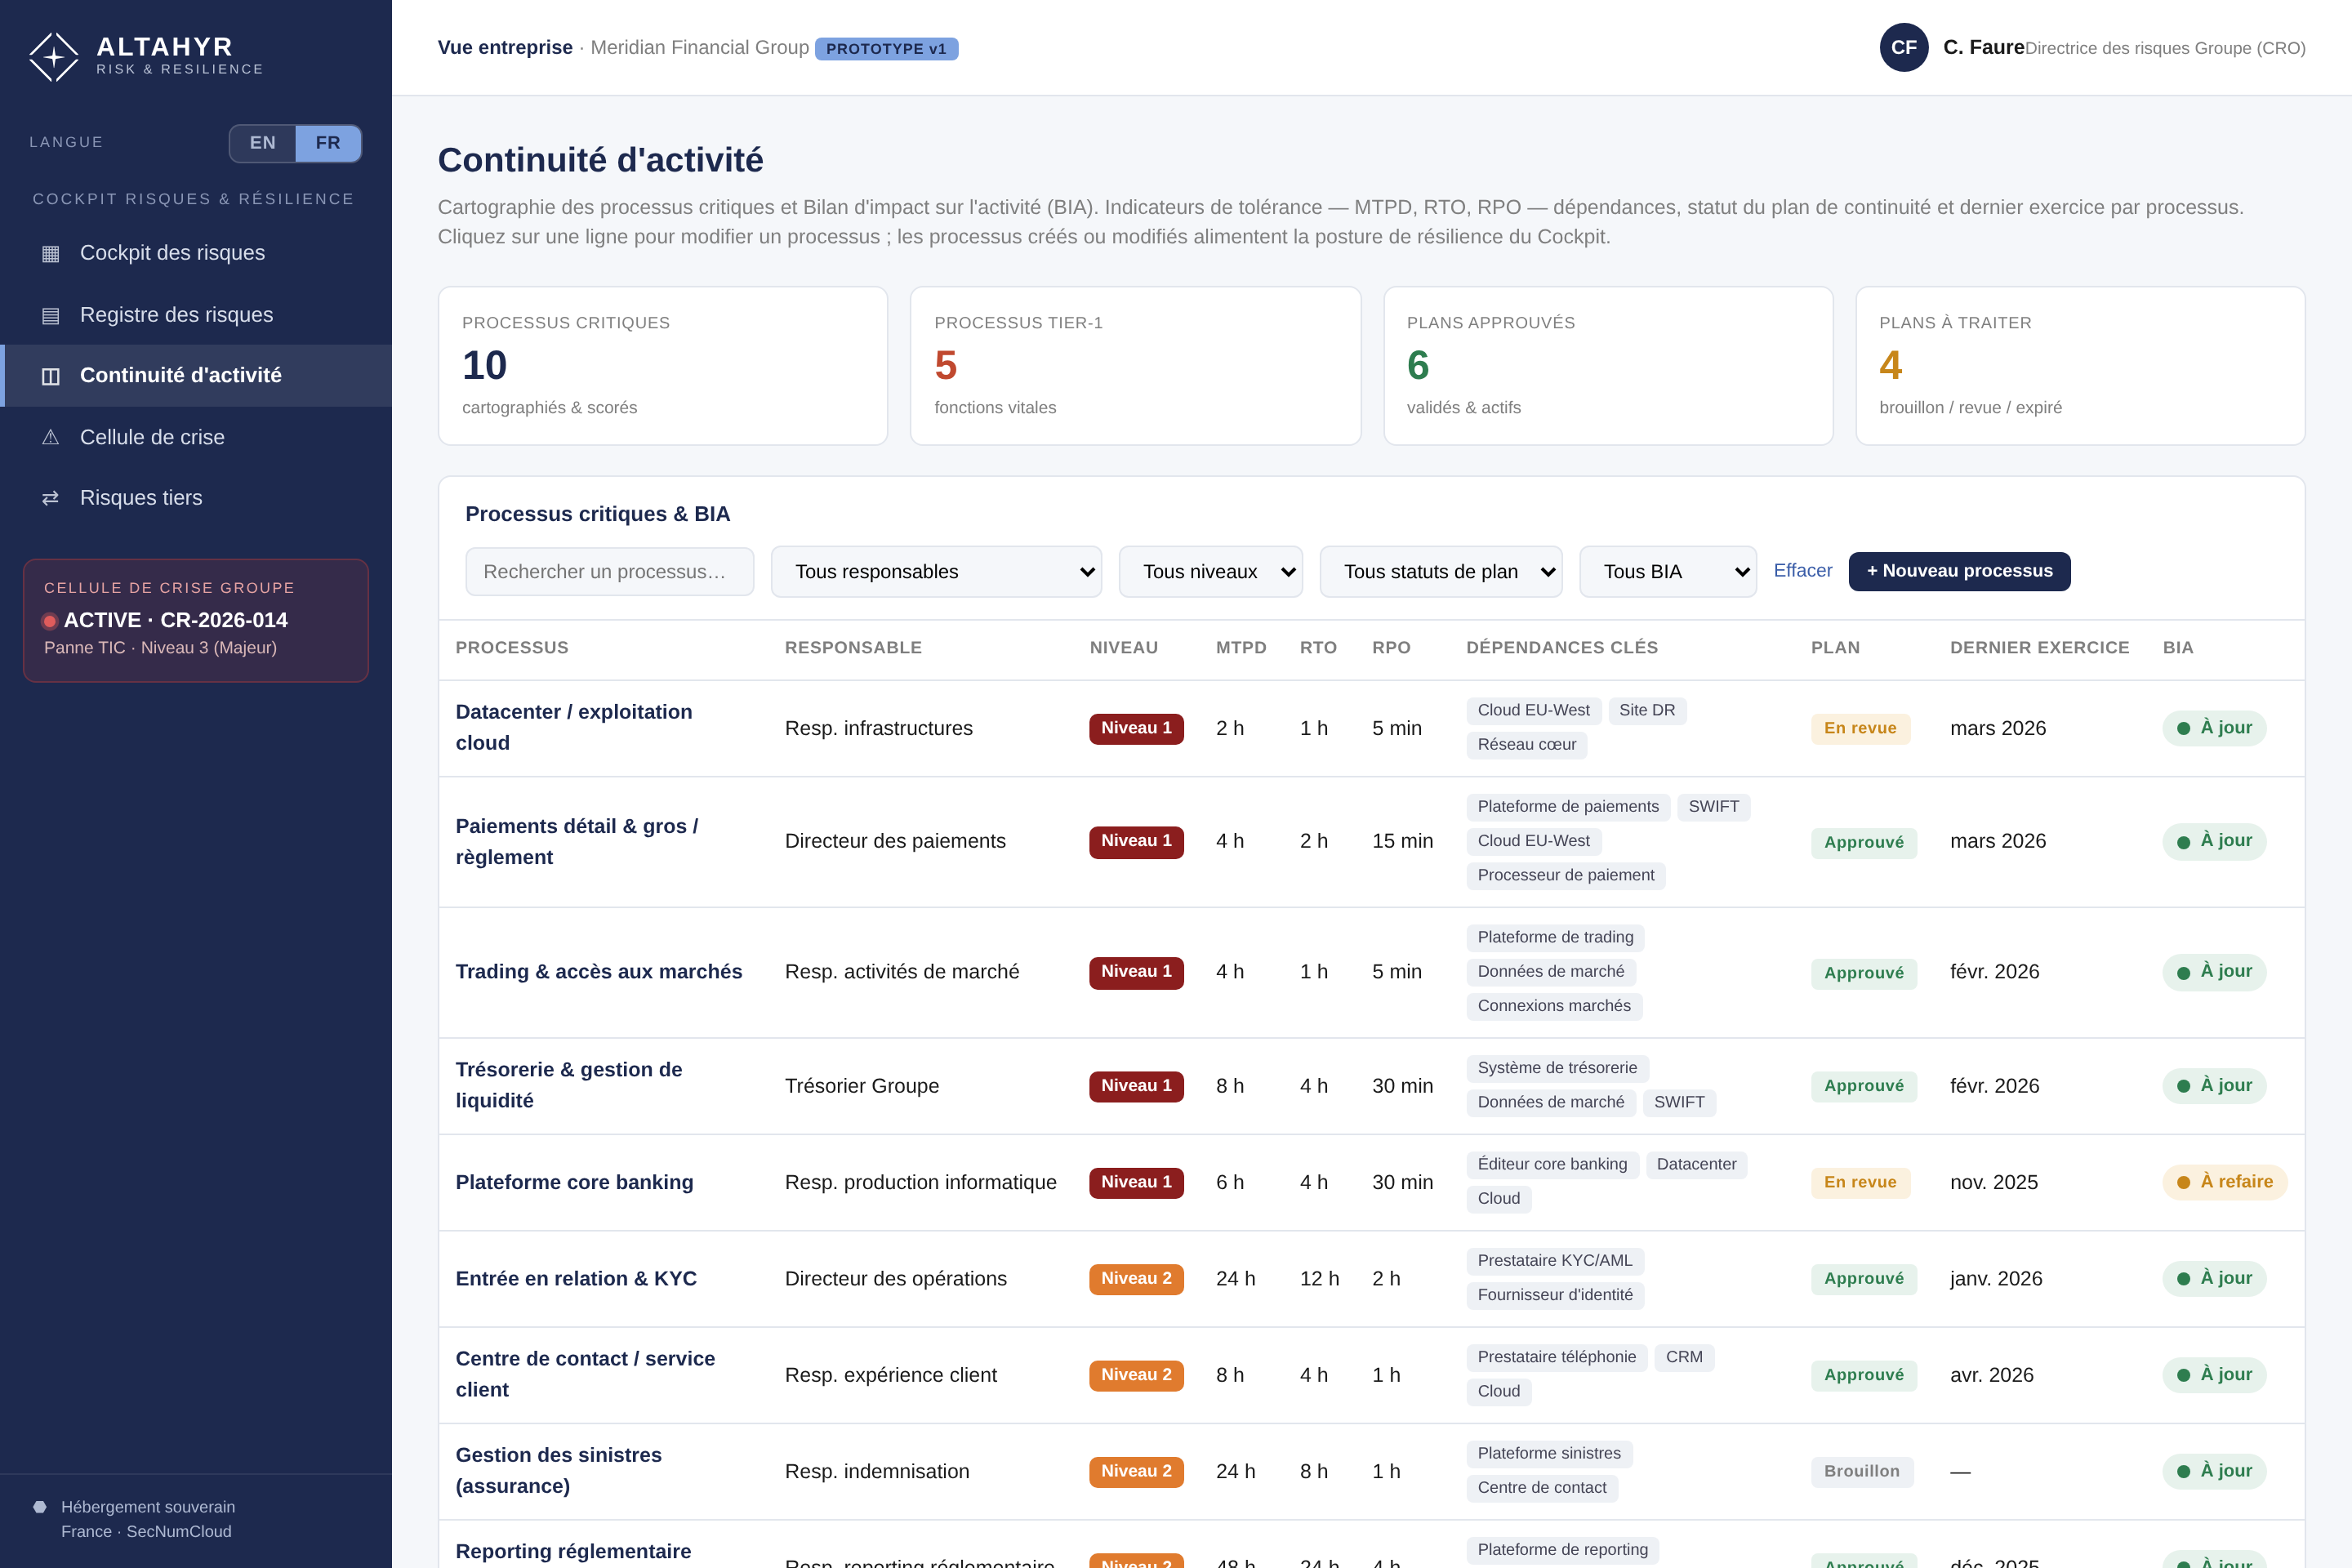
Task: Open Paiements détail & gros / règlement row
Action: pos(1371,842)
